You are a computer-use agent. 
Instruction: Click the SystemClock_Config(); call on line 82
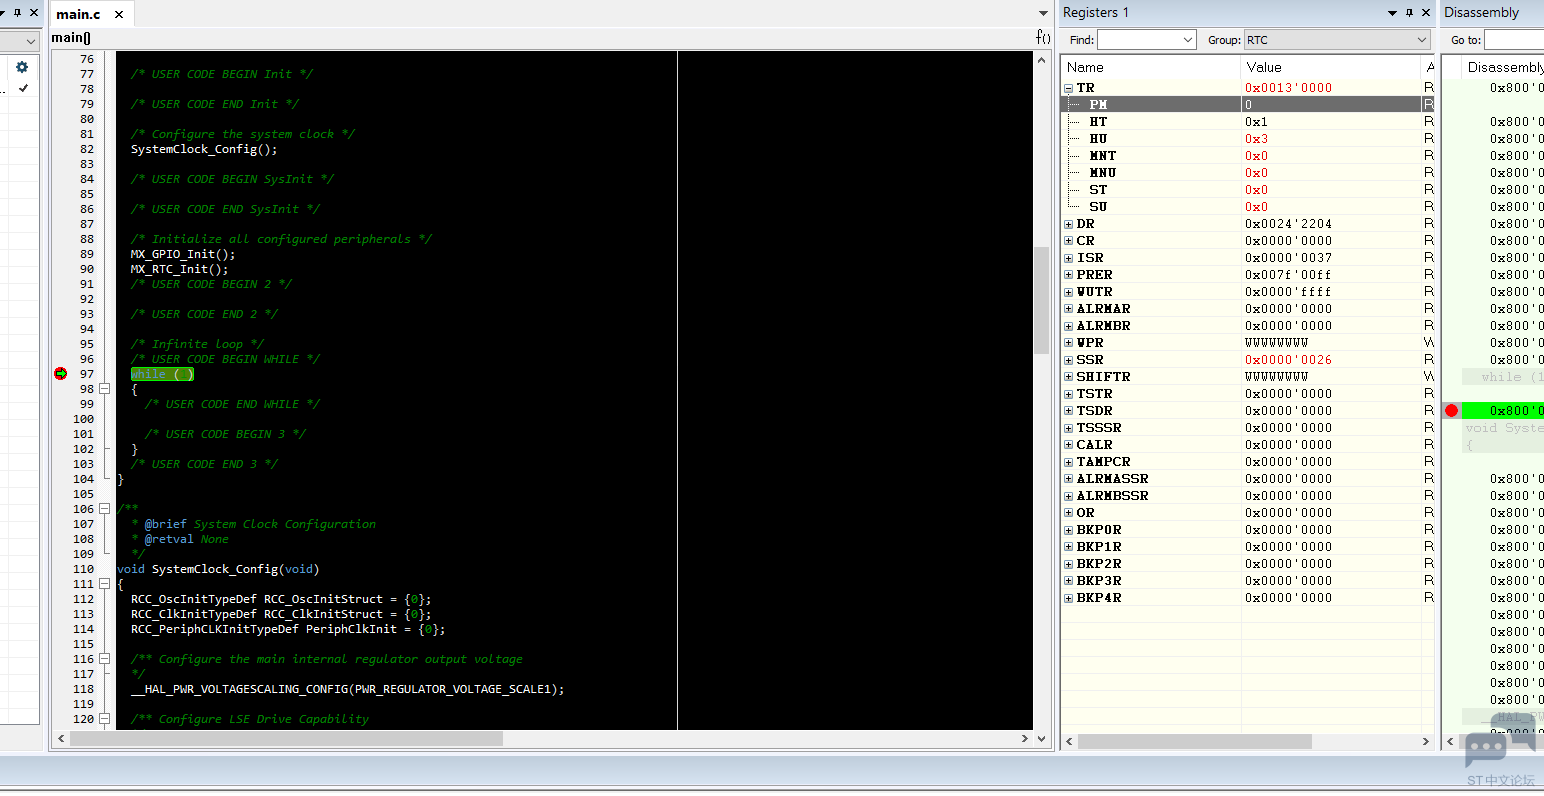tap(204, 149)
